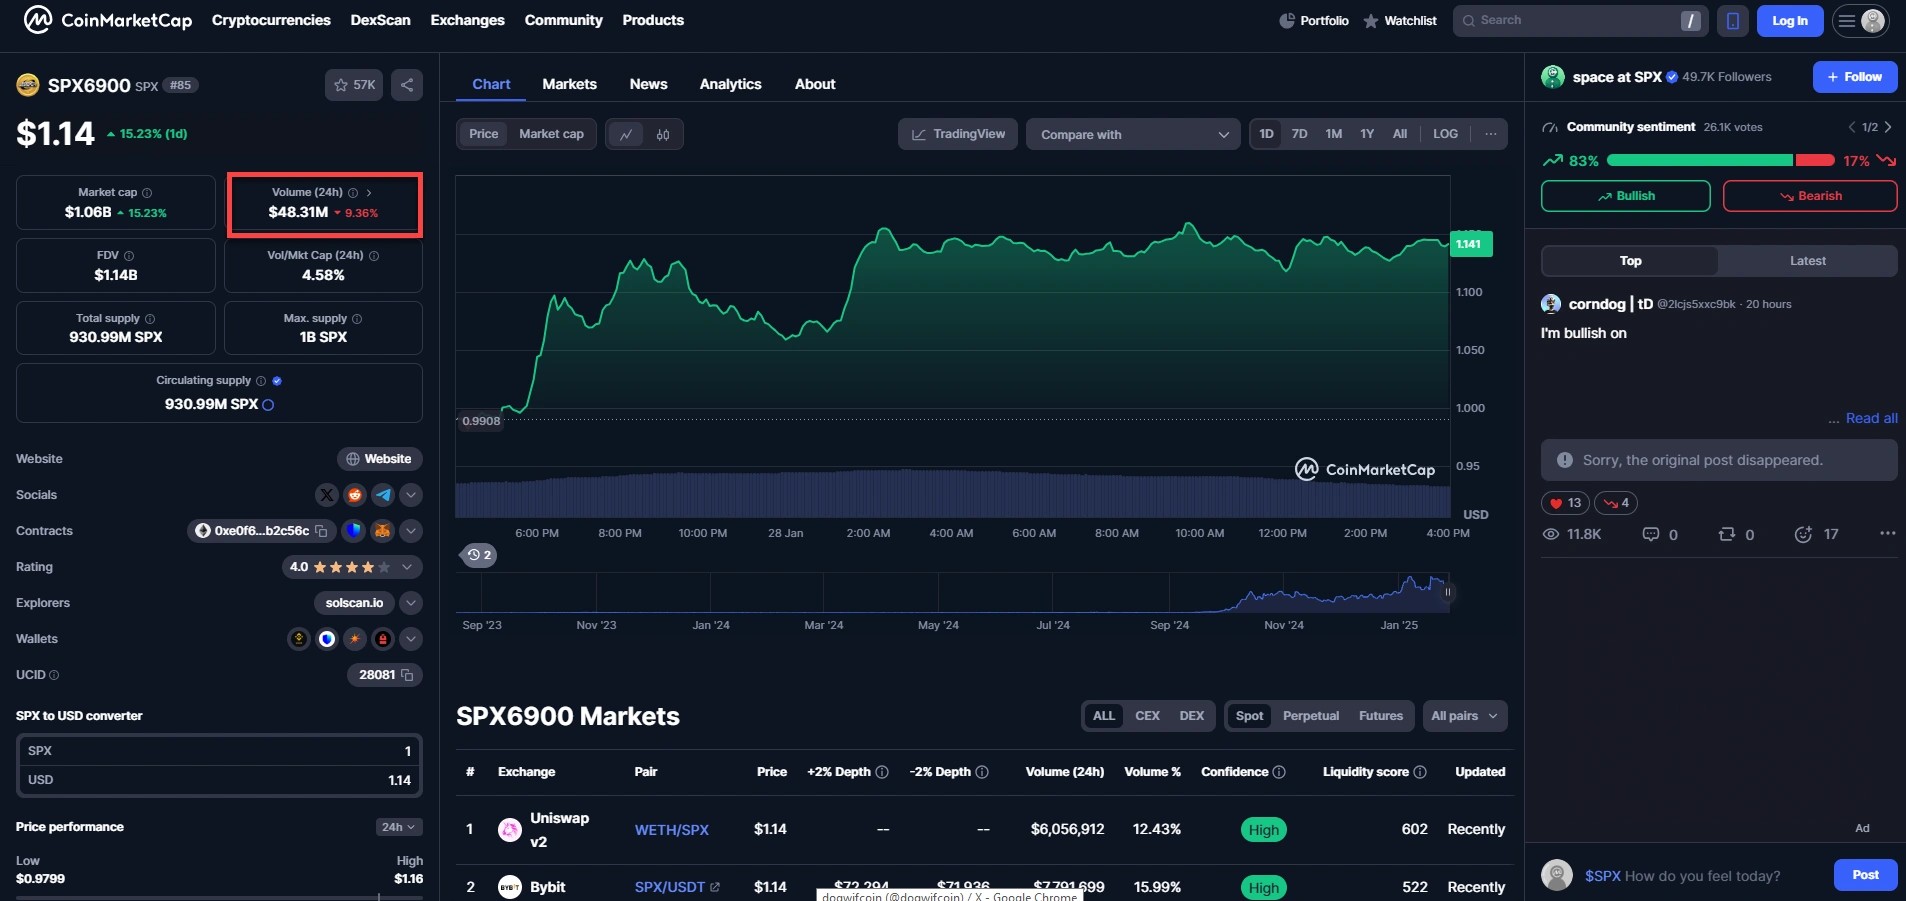Copy the contract address icon

[321, 531]
